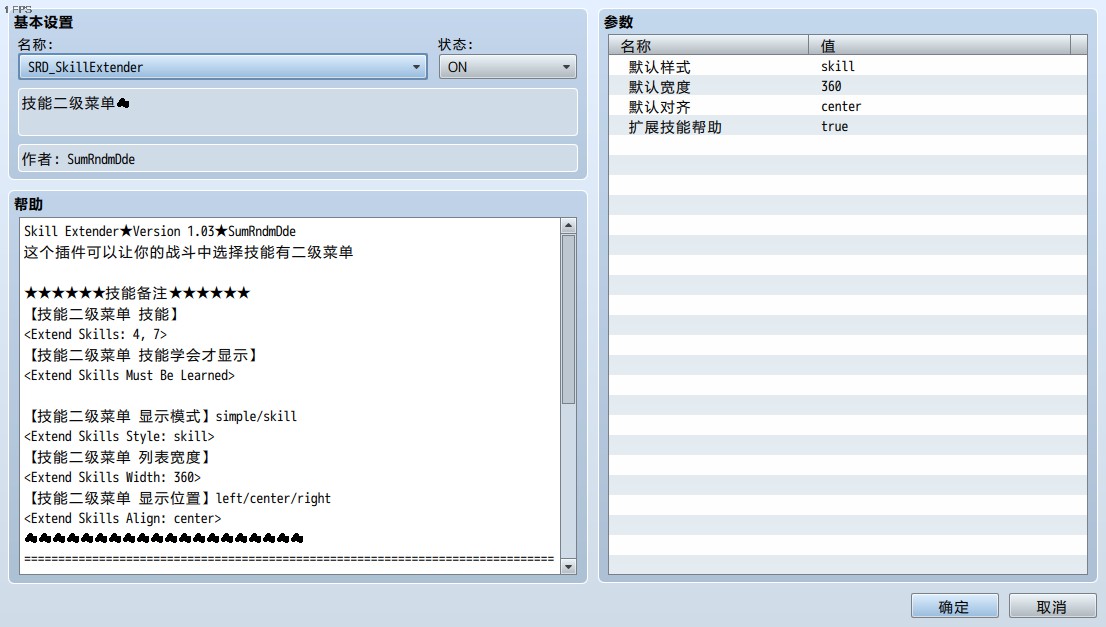Click the 确定 button

coord(954,607)
